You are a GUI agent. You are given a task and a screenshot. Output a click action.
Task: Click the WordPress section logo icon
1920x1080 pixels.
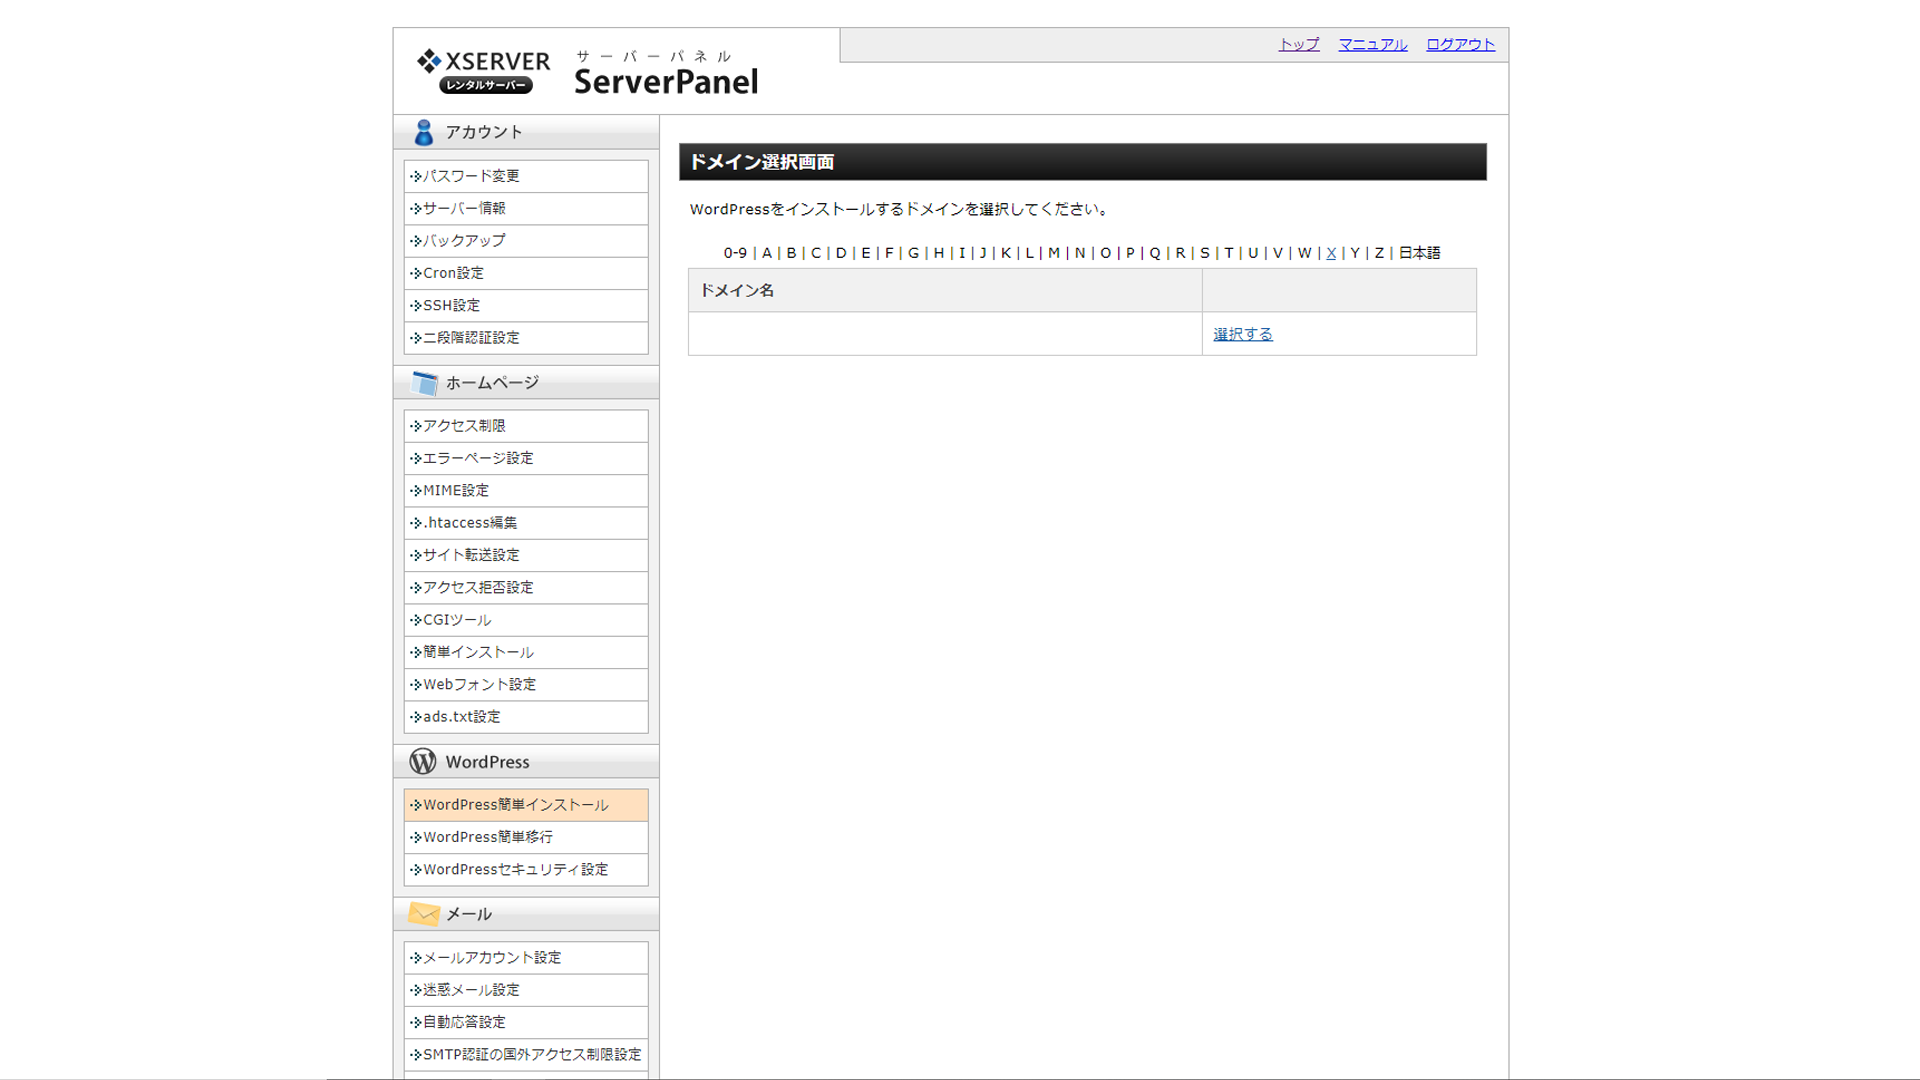(423, 762)
